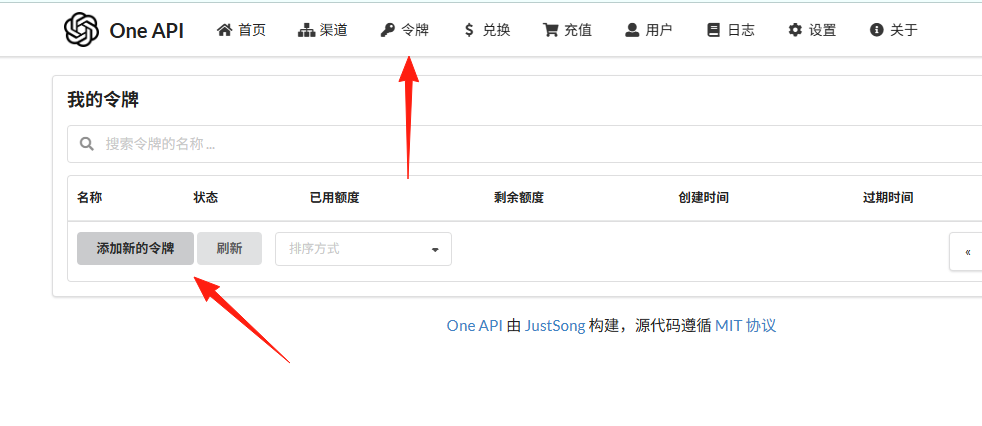Click the user icon beside 用户
Image resolution: width=982 pixels, height=426 pixels.
click(x=632, y=29)
